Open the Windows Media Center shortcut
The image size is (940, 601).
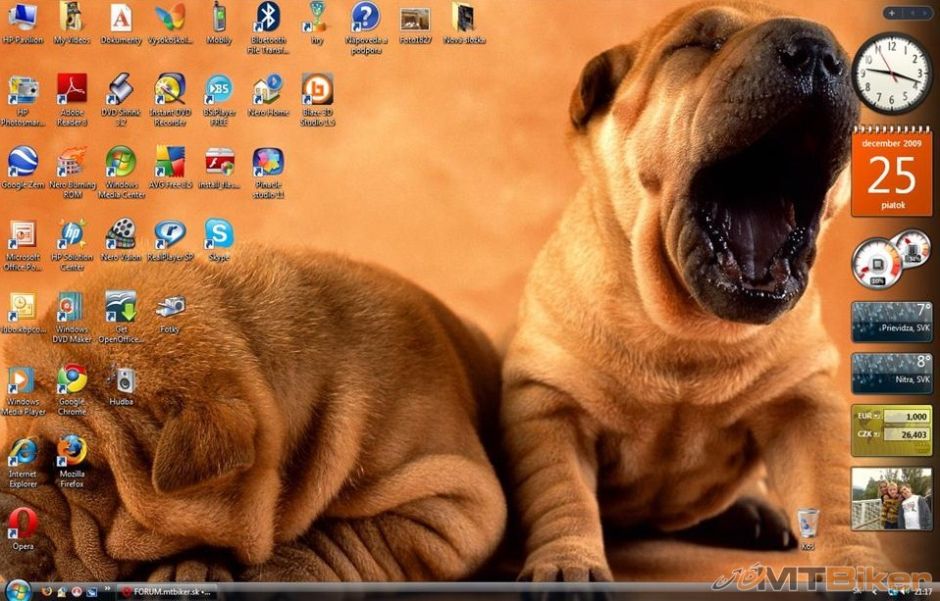pos(121,162)
